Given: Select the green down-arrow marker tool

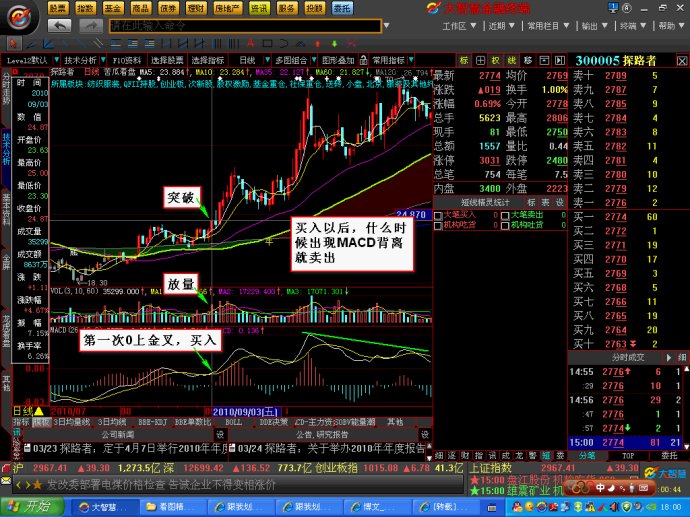Looking at the screenshot, I should pos(334,44).
